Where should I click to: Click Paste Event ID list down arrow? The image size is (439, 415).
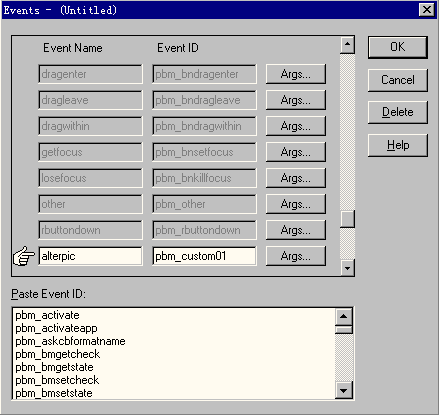[x=344, y=390]
